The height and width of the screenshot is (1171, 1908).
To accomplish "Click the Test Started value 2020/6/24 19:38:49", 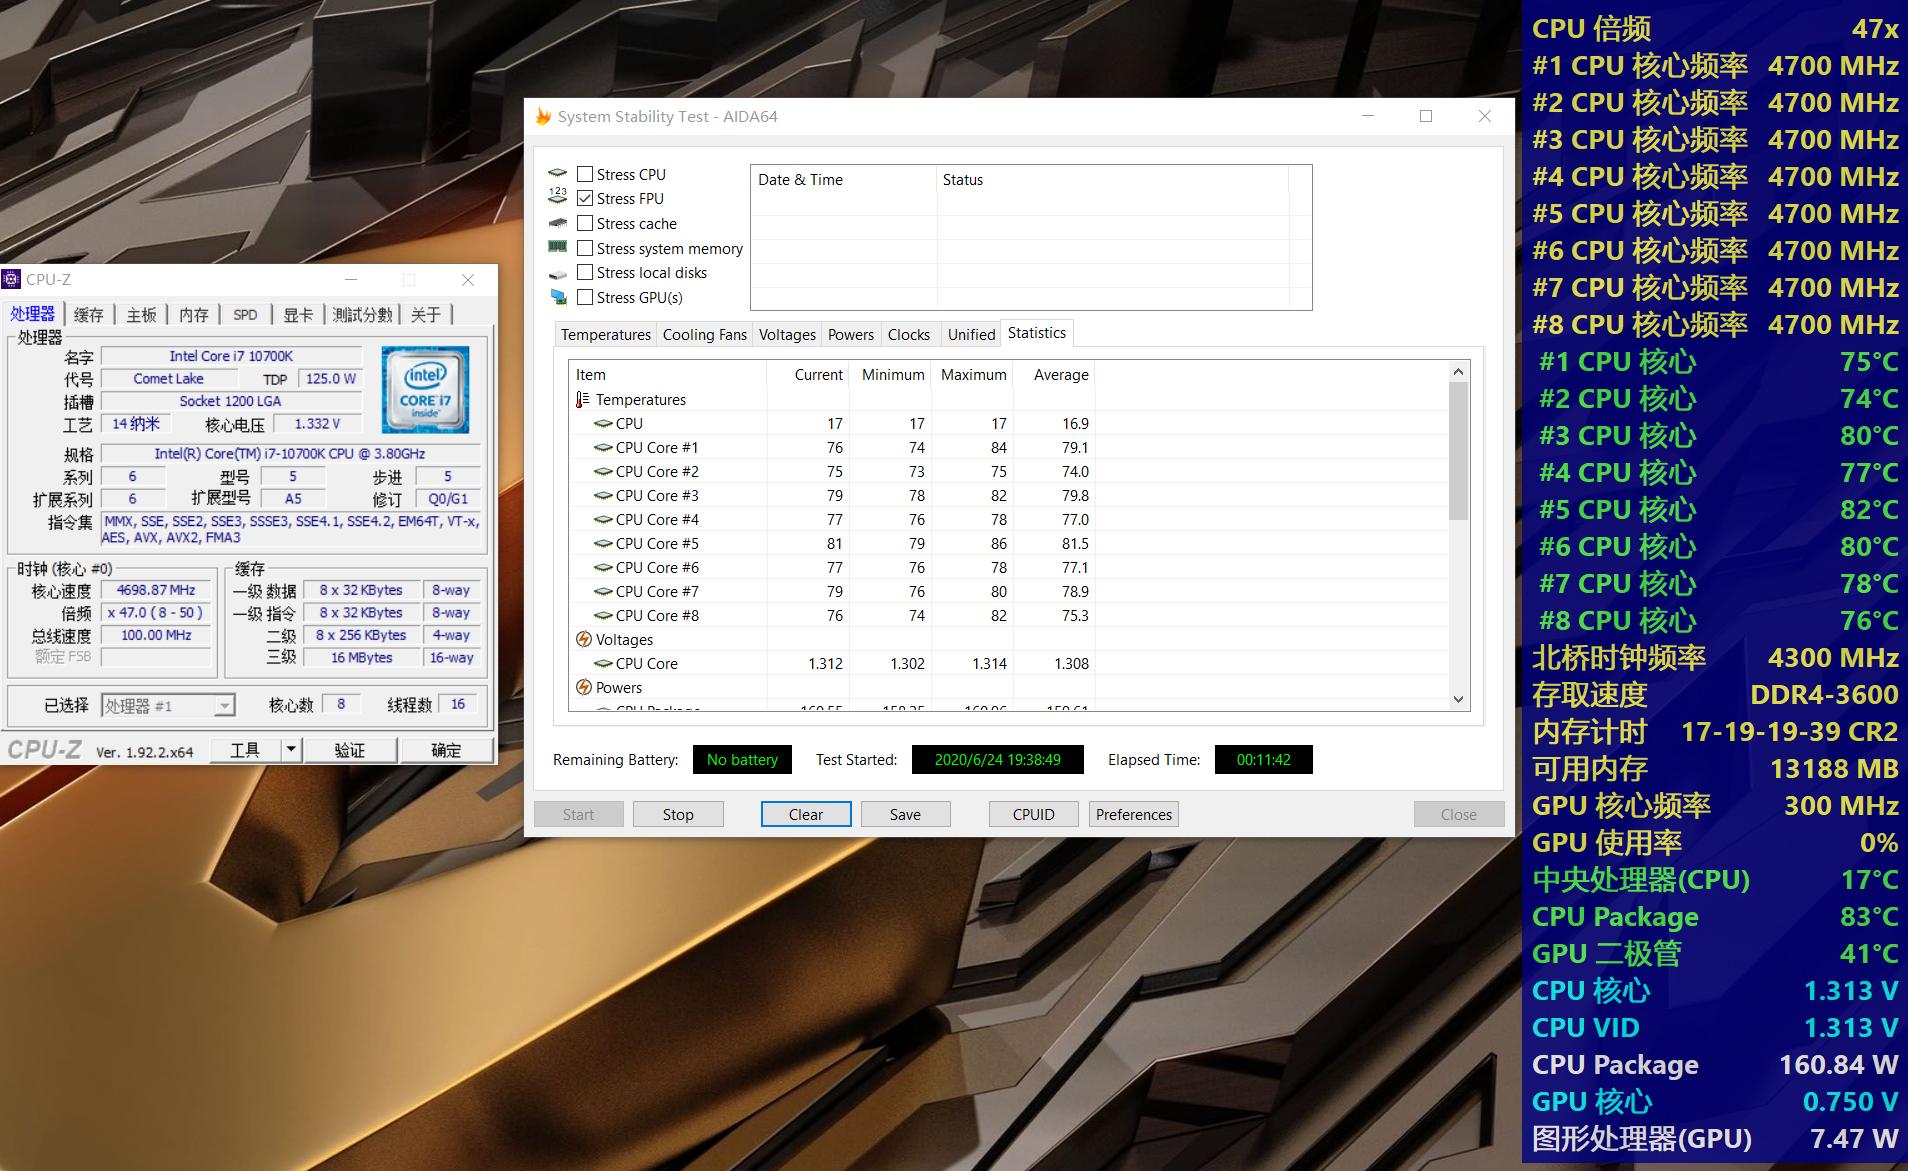I will (998, 760).
